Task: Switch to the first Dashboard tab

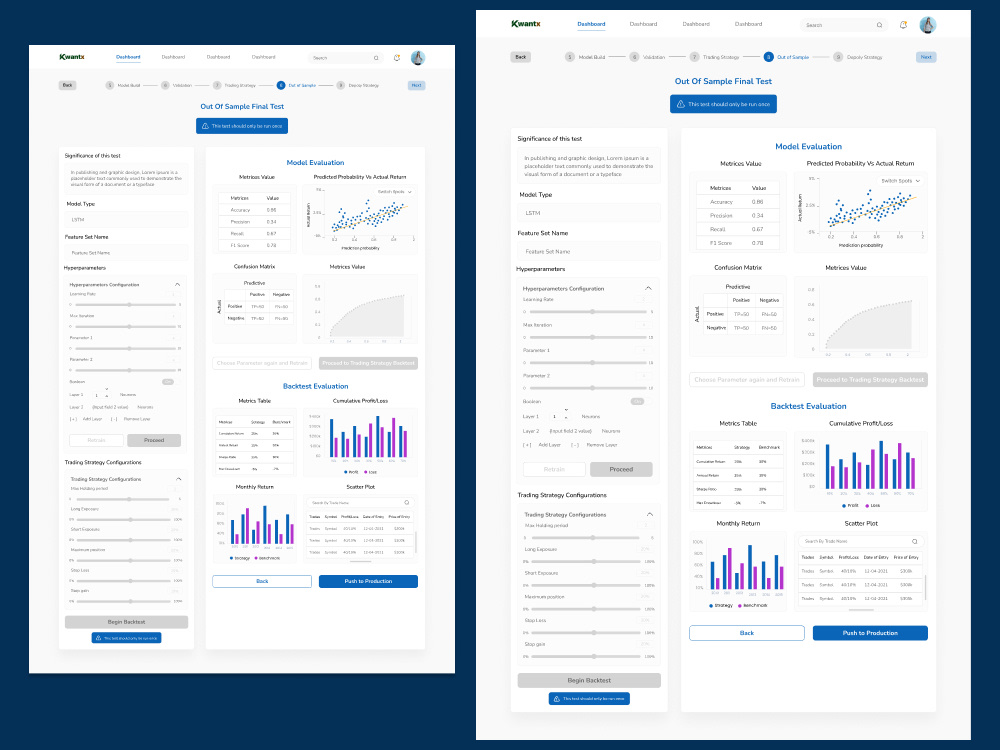Action: pos(591,23)
